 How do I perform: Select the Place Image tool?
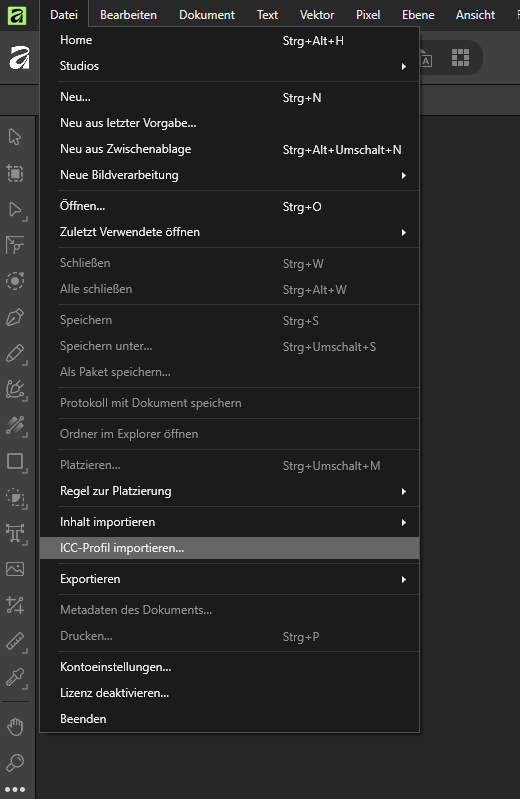15,569
